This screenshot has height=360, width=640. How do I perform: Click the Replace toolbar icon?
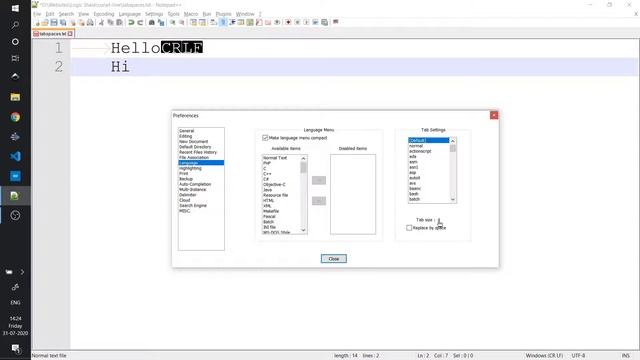[161, 22]
